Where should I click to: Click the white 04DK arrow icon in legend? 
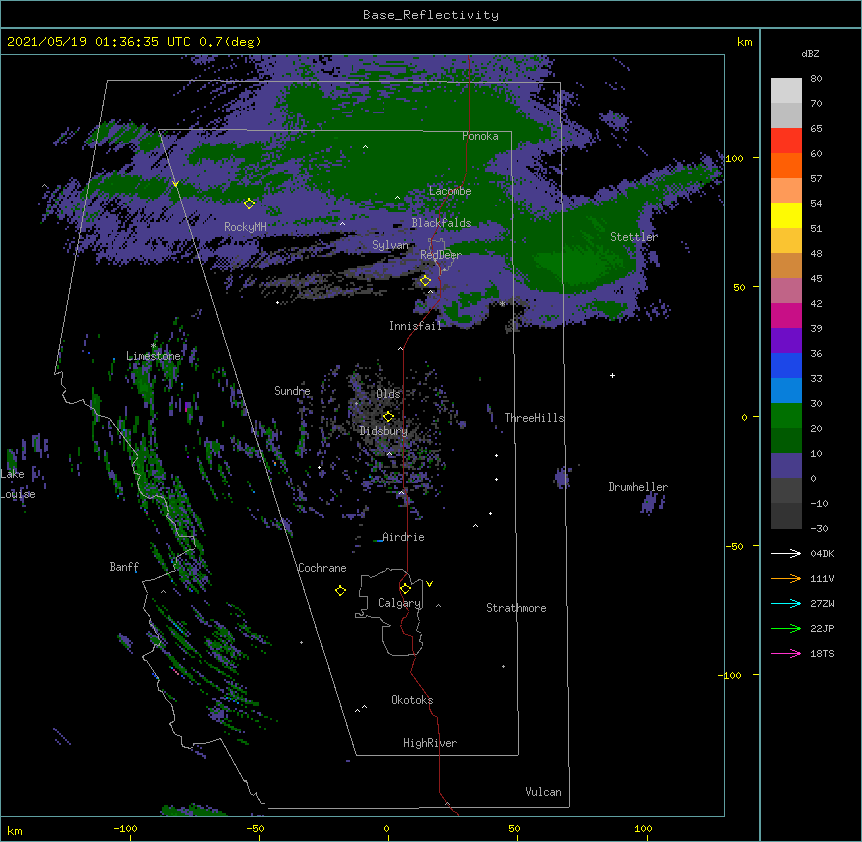pyautogui.click(x=786, y=553)
